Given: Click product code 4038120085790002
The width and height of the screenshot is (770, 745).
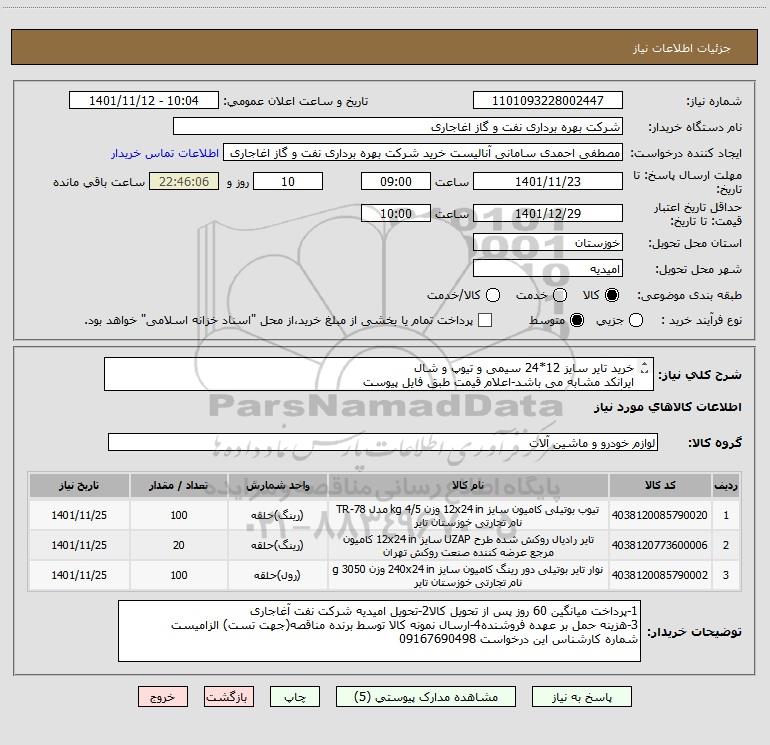Looking at the screenshot, I should click(x=660, y=575).
